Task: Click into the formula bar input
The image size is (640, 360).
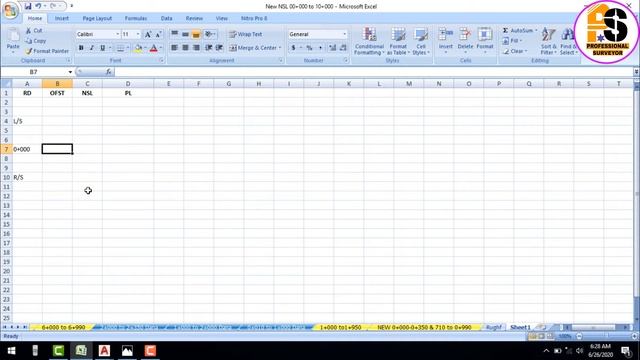Action: (373, 72)
